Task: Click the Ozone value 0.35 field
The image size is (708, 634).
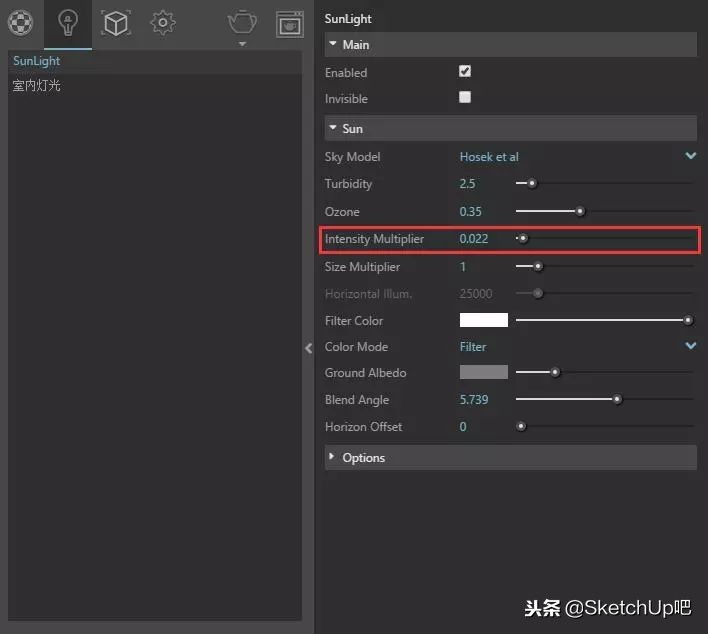Action: 470,212
